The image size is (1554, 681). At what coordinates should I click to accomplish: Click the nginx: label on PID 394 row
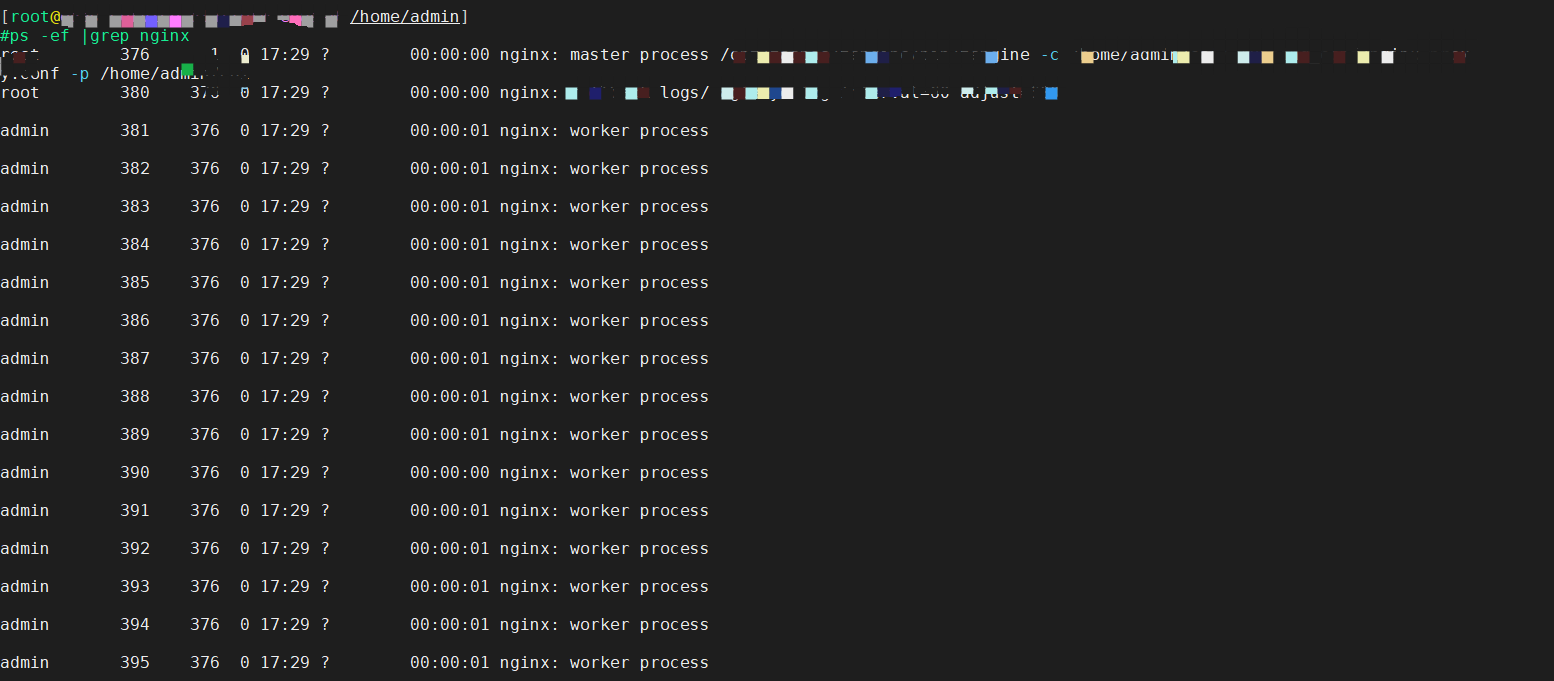529,625
